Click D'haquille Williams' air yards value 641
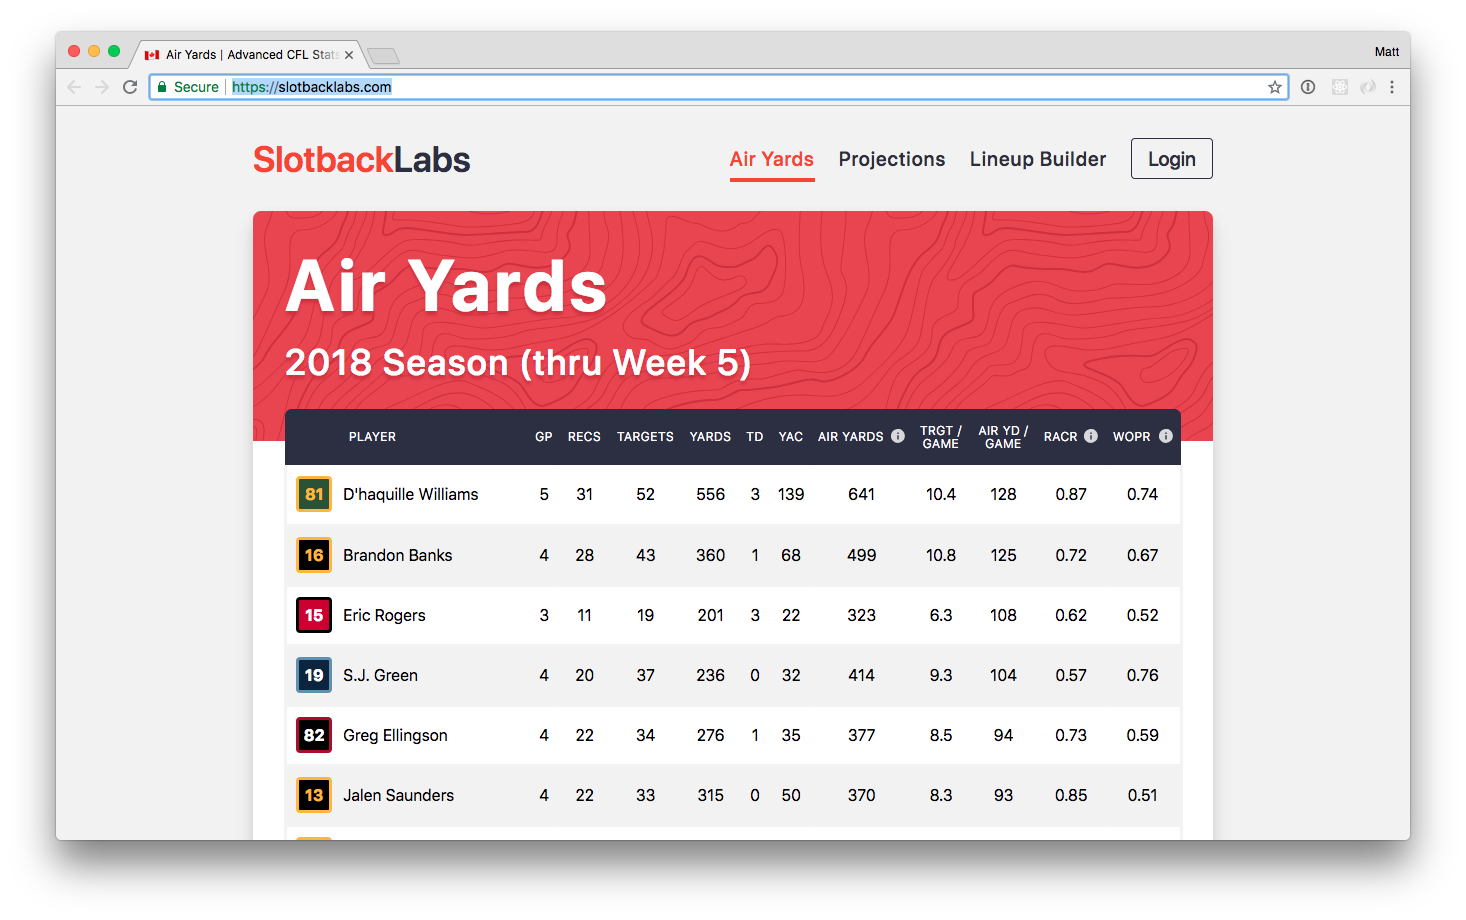This screenshot has height=920, width=1466. click(x=862, y=494)
